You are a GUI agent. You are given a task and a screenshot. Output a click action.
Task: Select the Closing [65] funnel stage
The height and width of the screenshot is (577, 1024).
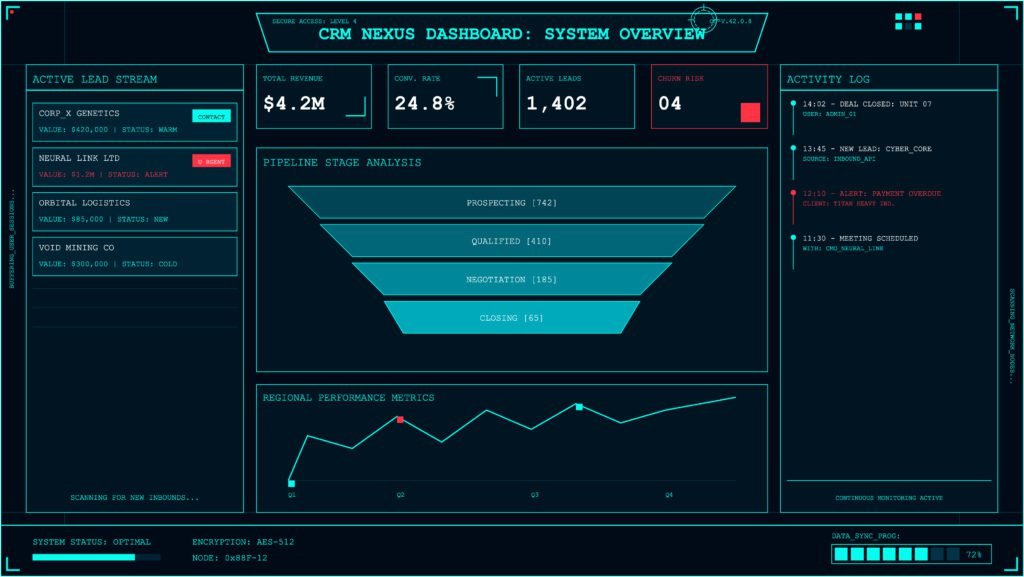(x=511, y=318)
